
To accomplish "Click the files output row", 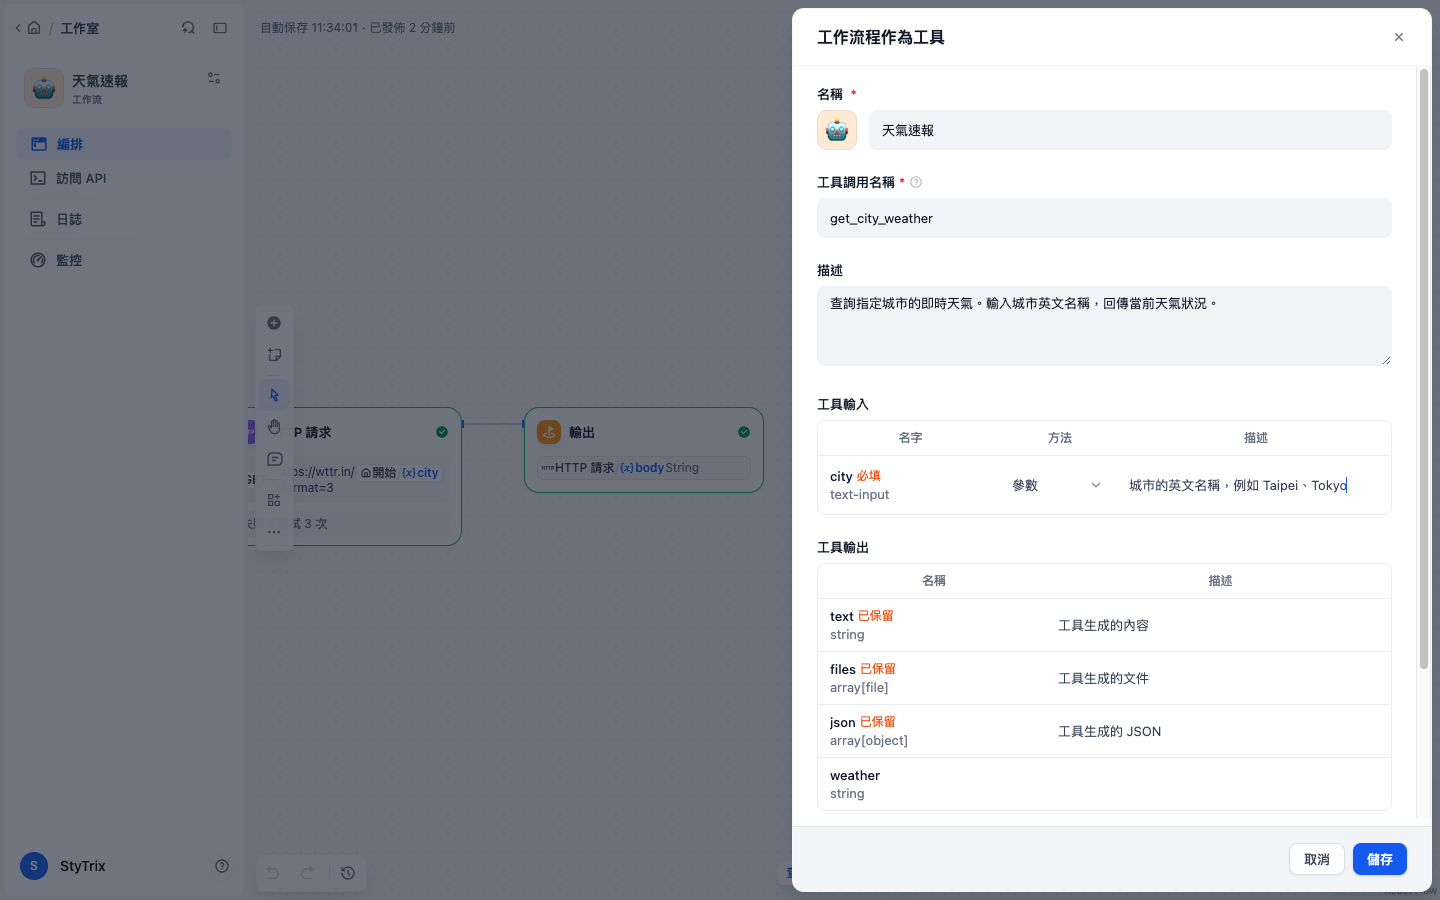I will pyautogui.click(x=1104, y=678).
